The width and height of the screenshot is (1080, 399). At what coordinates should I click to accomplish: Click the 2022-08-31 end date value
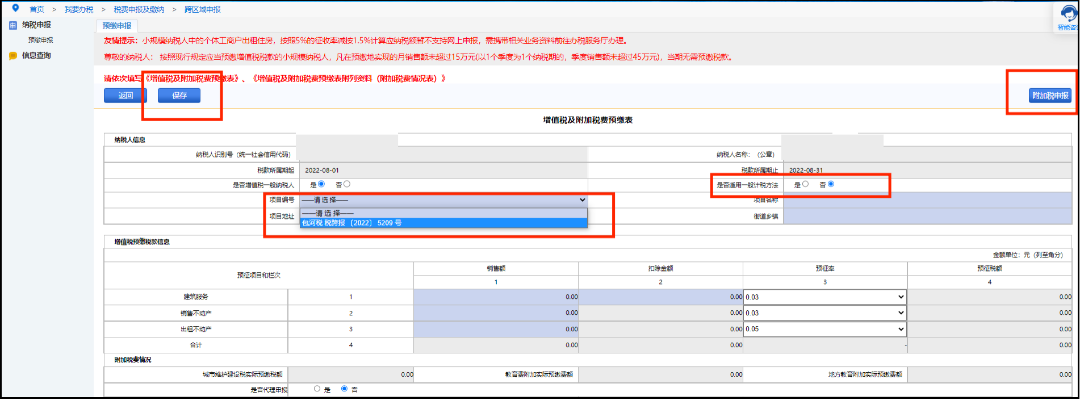coord(807,169)
